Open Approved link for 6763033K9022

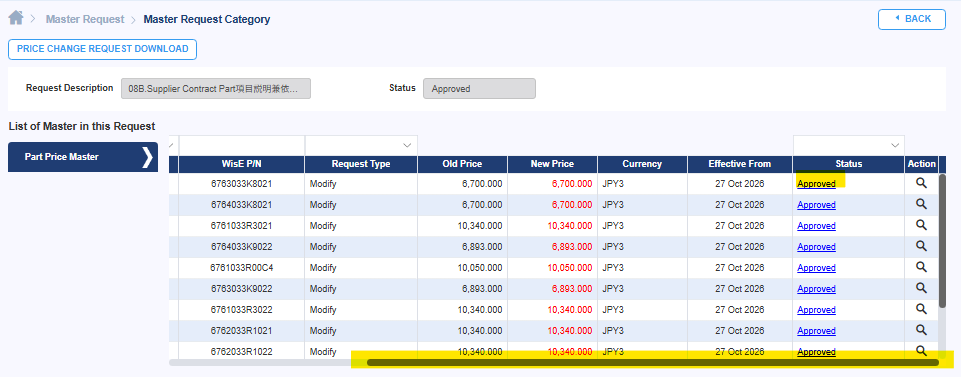816,289
